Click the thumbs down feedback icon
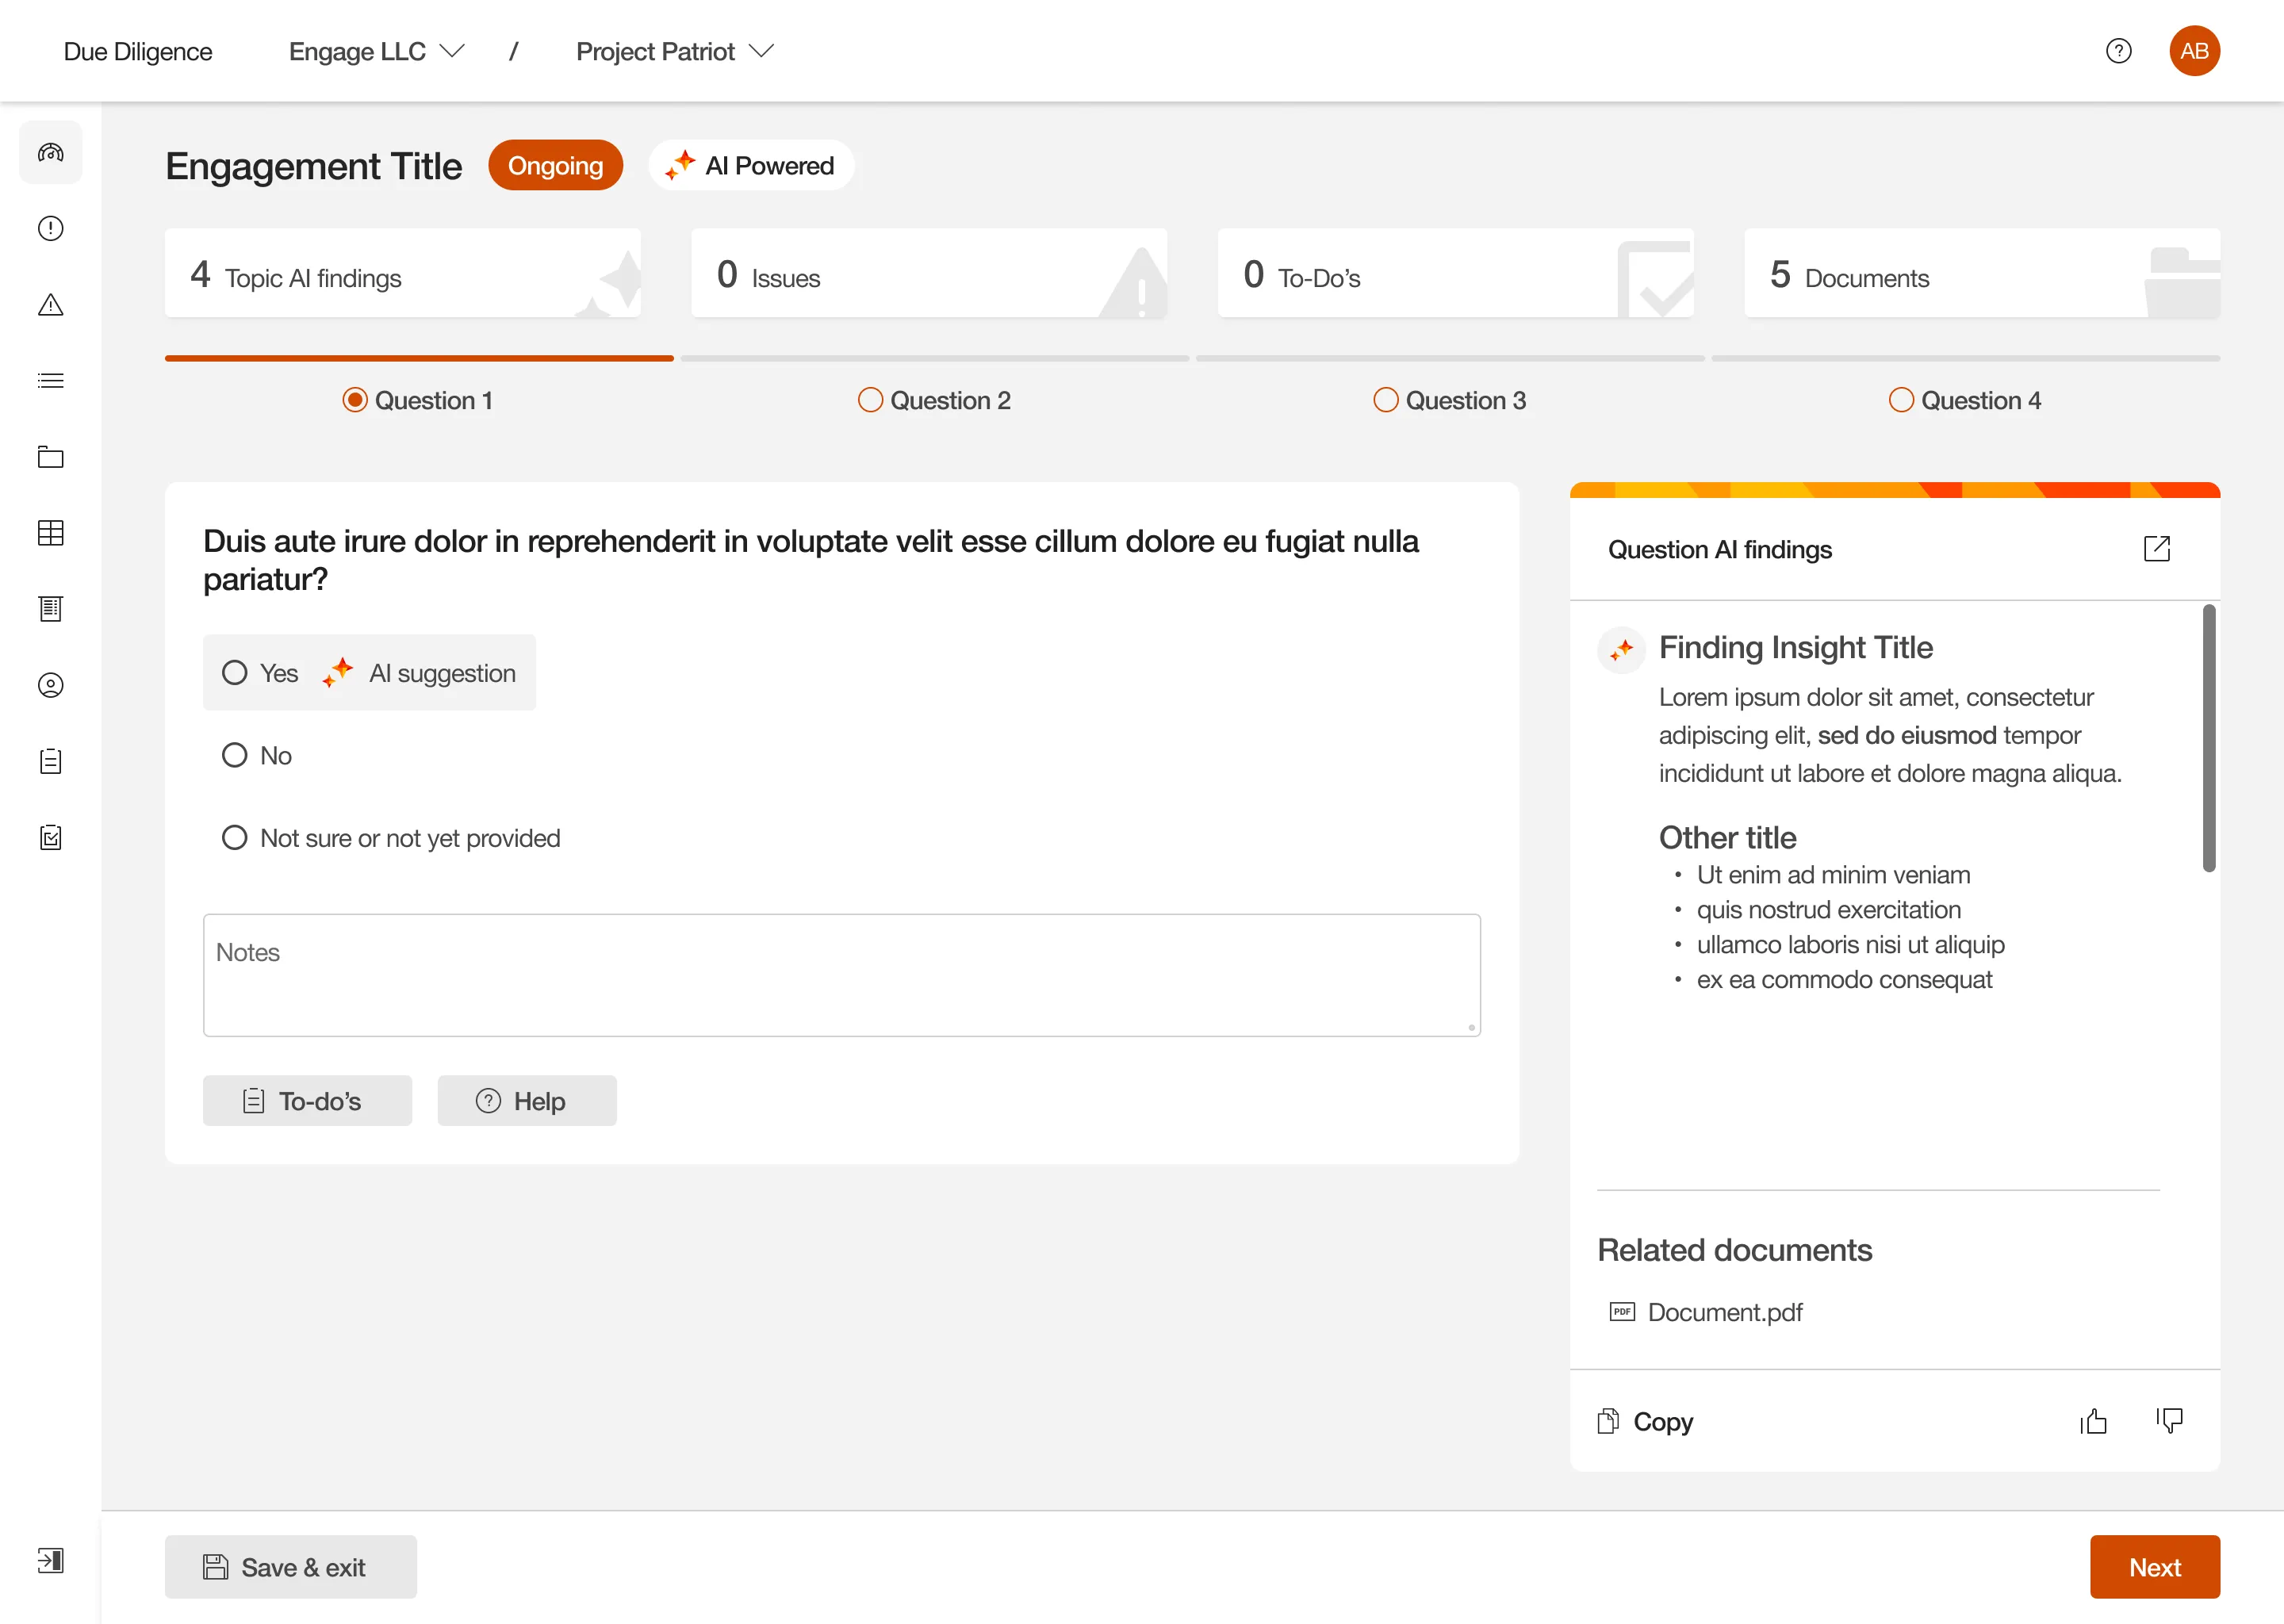The width and height of the screenshot is (2284, 1624). coord(2169,1421)
